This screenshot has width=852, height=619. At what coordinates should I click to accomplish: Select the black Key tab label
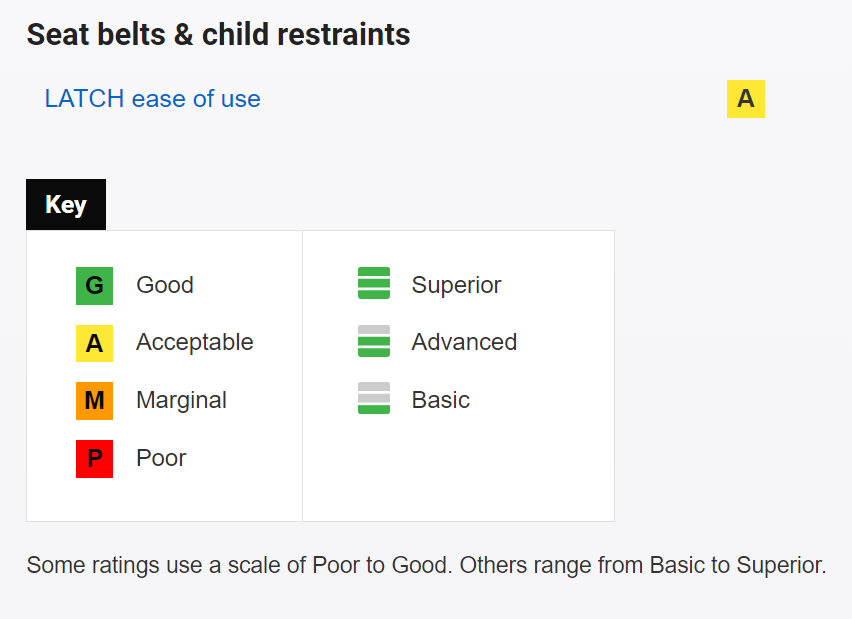point(66,205)
